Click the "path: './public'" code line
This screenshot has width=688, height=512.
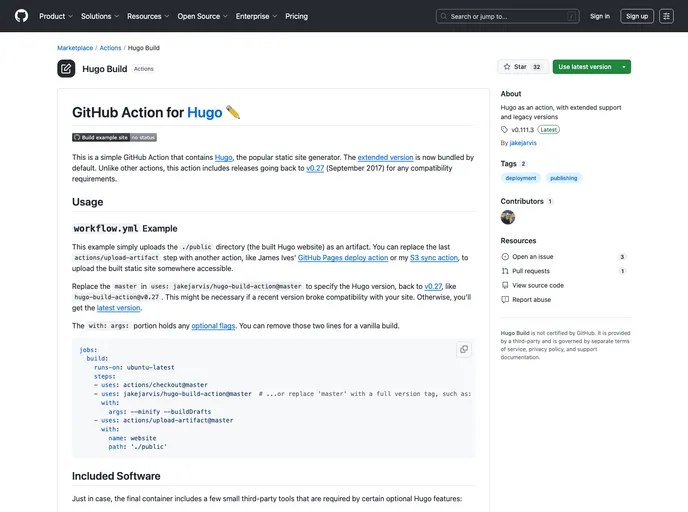(x=138, y=447)
